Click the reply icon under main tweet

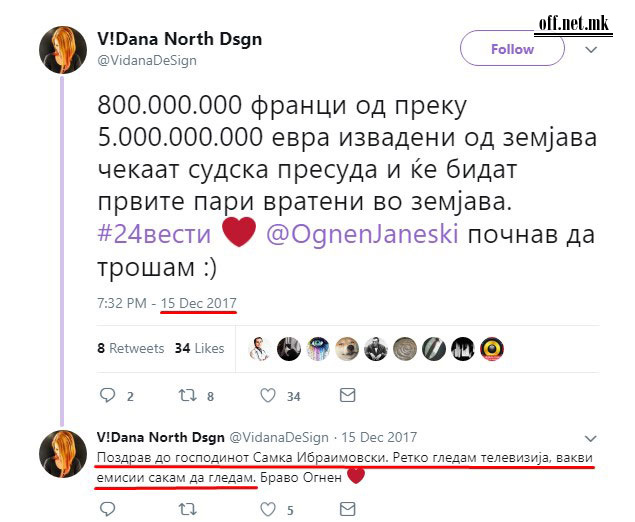click(x=107, y=395)
